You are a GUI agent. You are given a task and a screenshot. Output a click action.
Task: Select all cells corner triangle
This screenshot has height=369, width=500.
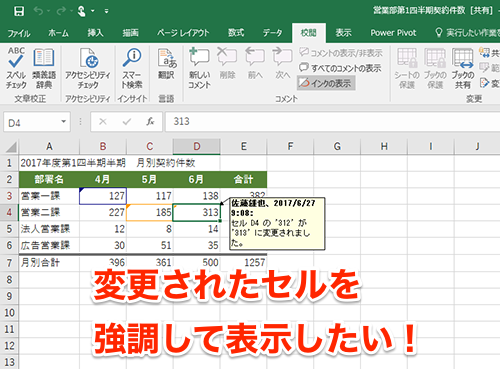(x=11, y=147)
